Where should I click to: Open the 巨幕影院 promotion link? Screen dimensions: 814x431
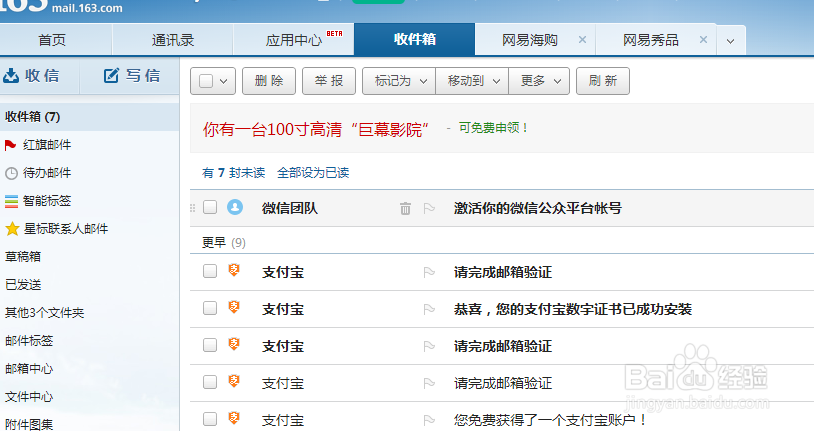coord(316,129)
